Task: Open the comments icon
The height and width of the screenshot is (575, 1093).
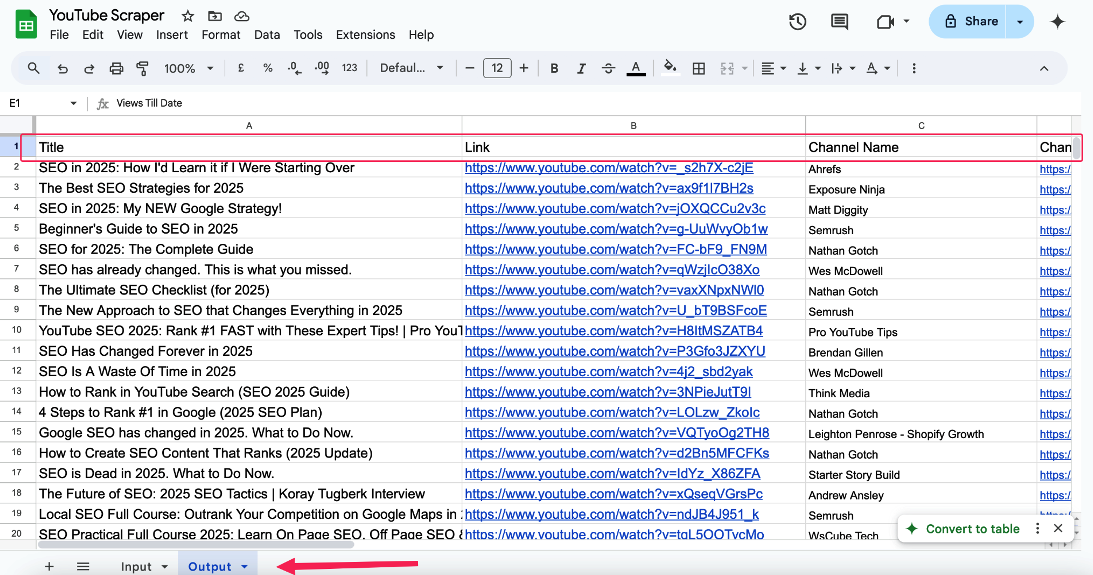Action: point(839,22)
